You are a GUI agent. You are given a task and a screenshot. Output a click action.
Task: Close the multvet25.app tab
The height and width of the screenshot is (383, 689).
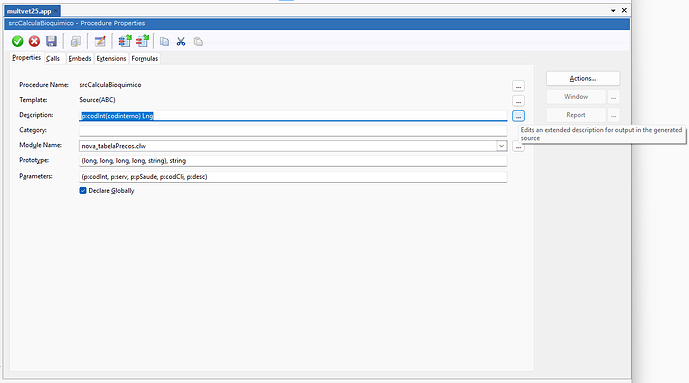tap(56, 11)
